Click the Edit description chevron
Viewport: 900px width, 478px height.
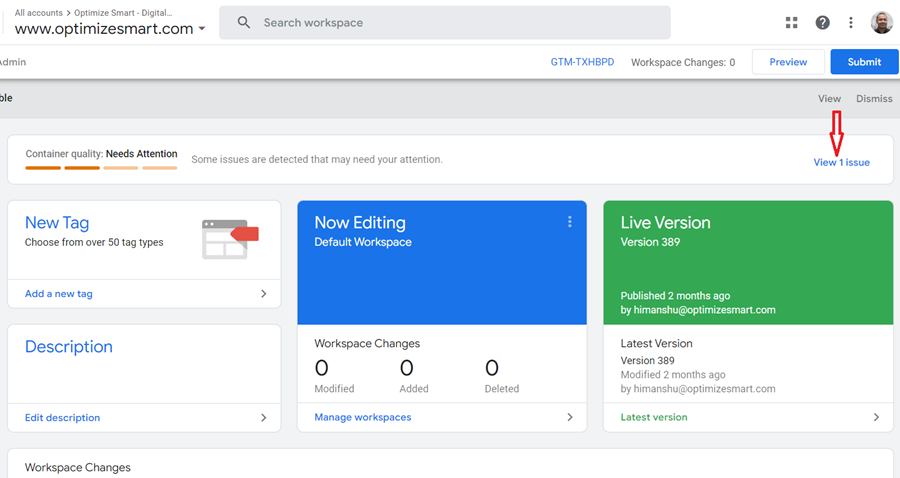pos(264,417)
